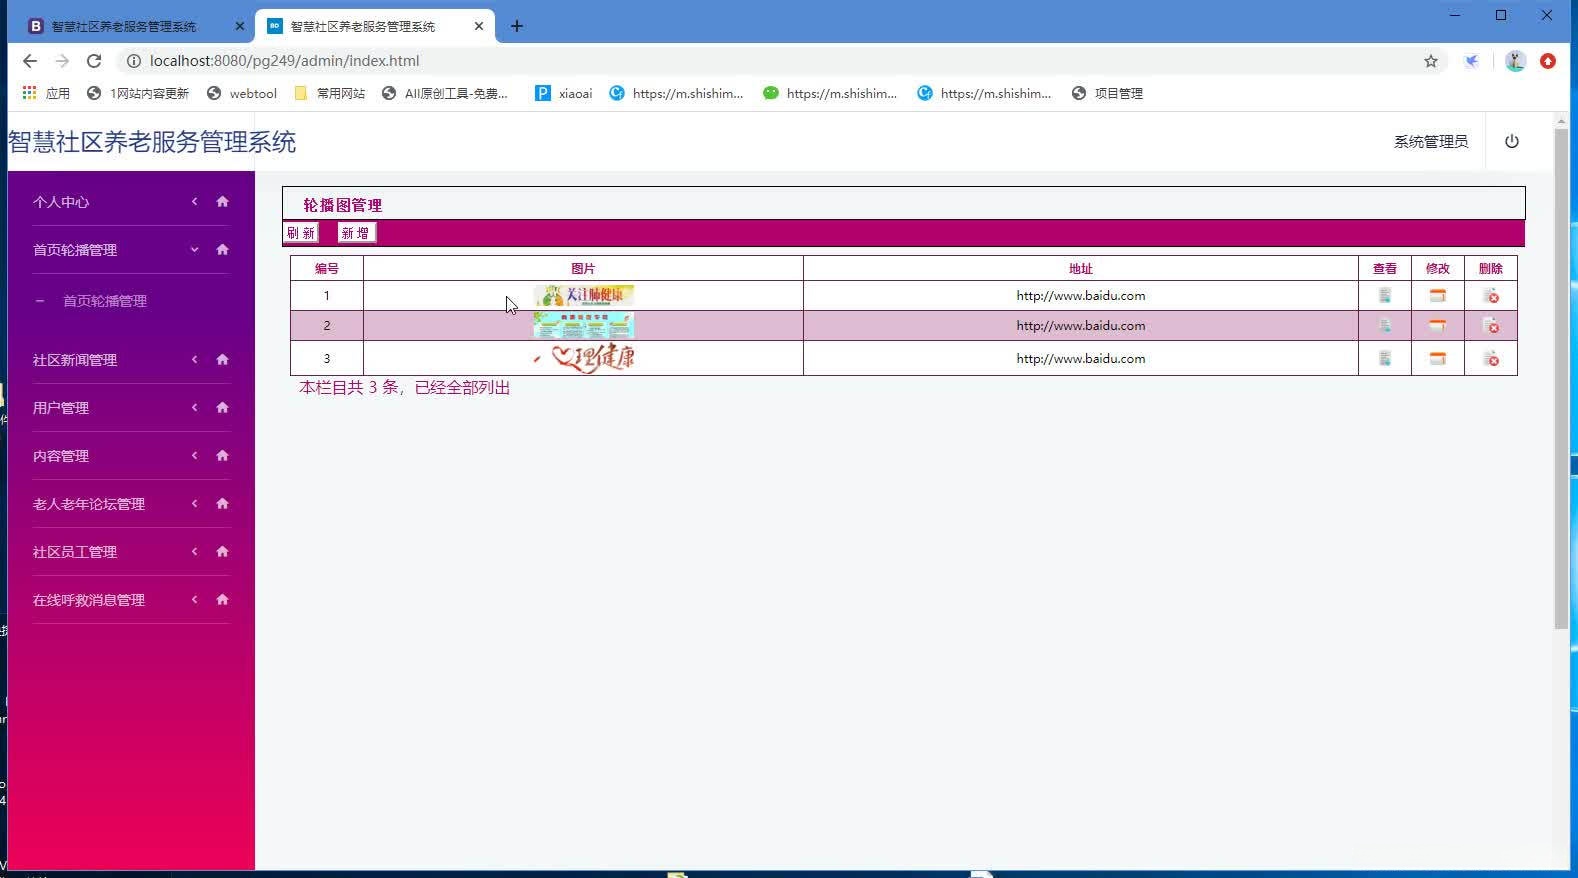The image size is (1578, 878).
Task: Open the xiaoai bookmark
Action: 564,93
